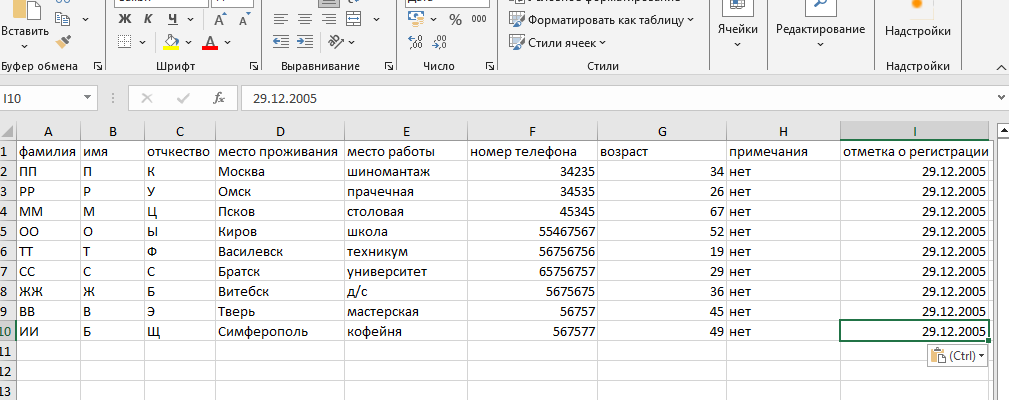Click the Insert Function fx icon
Viewport: 1009px width, 400px height.
219,98
